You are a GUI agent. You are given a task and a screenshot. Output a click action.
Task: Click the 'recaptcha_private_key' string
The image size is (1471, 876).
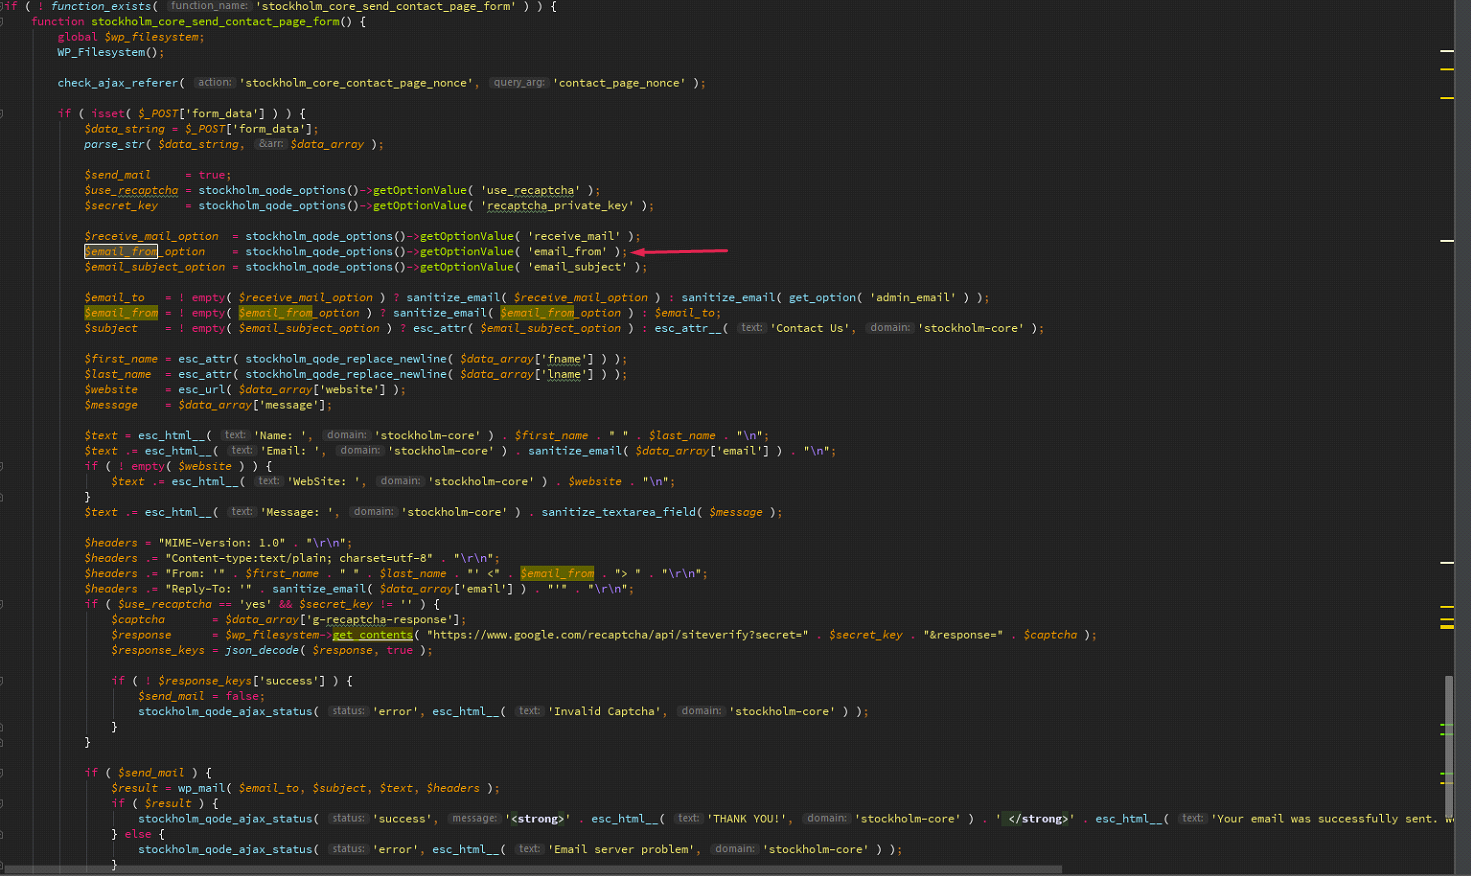pyautogui.click(x=559, y=206)
